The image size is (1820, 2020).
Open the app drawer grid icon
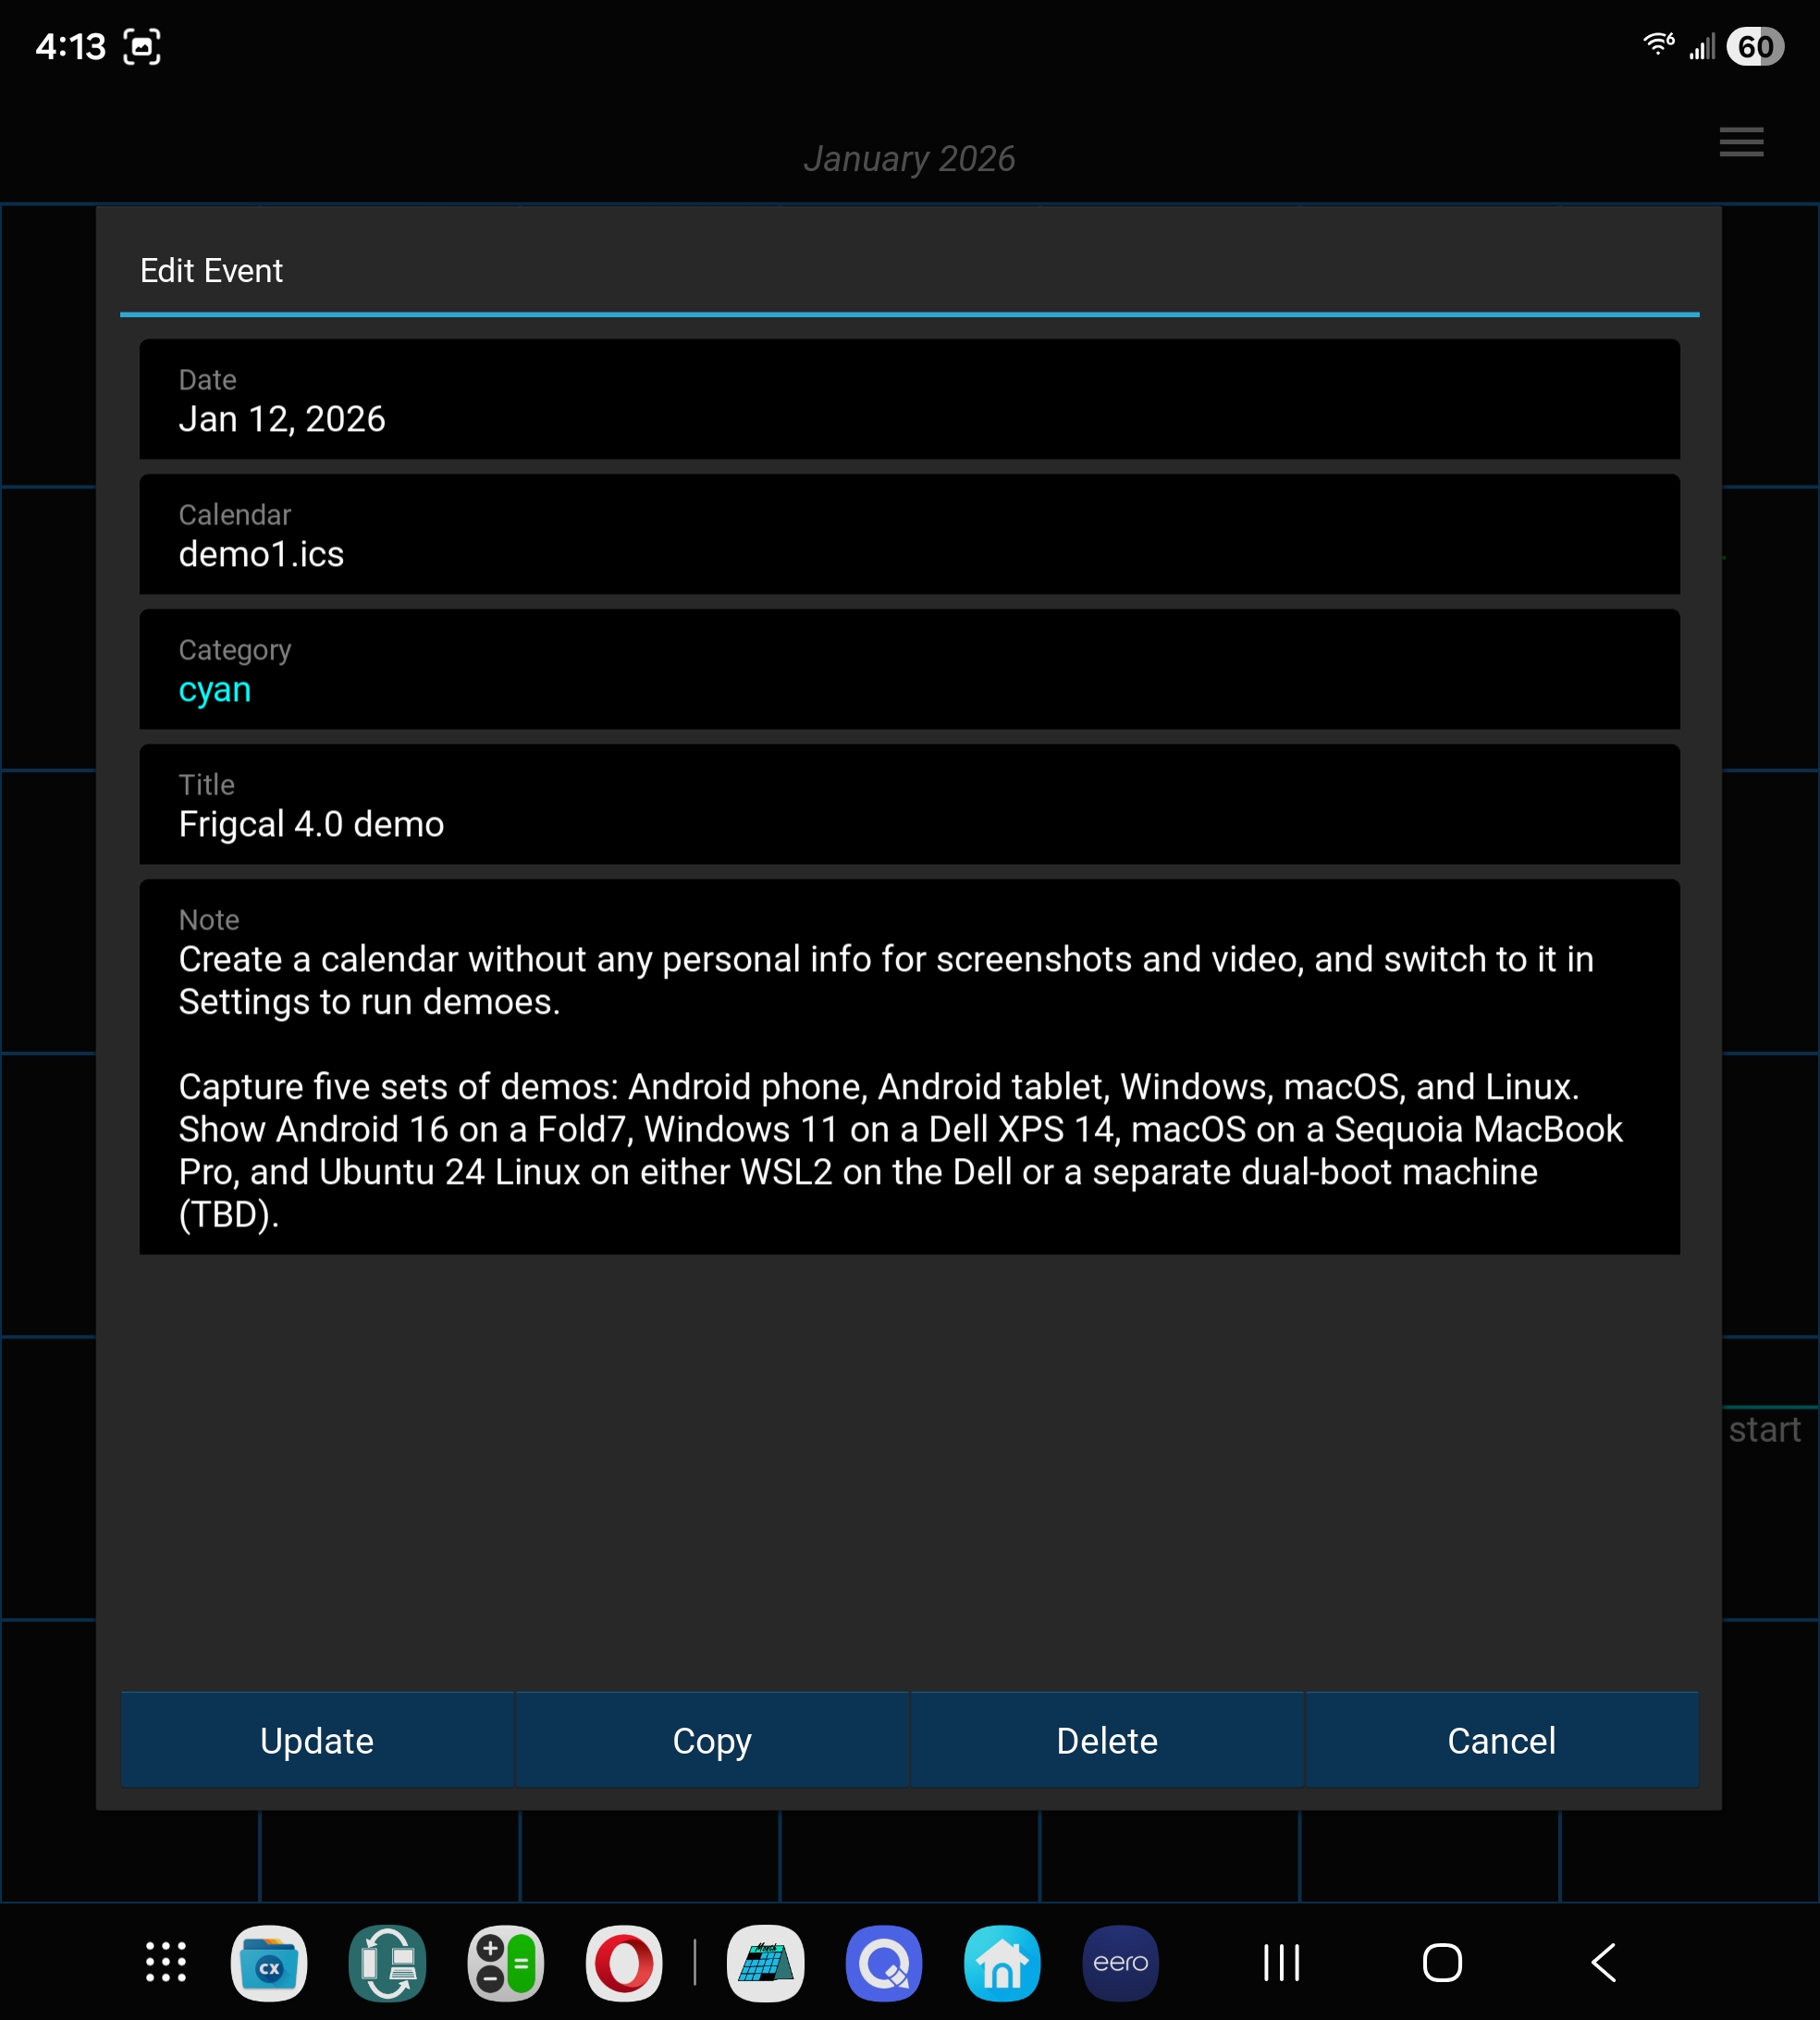point(166,1962)
